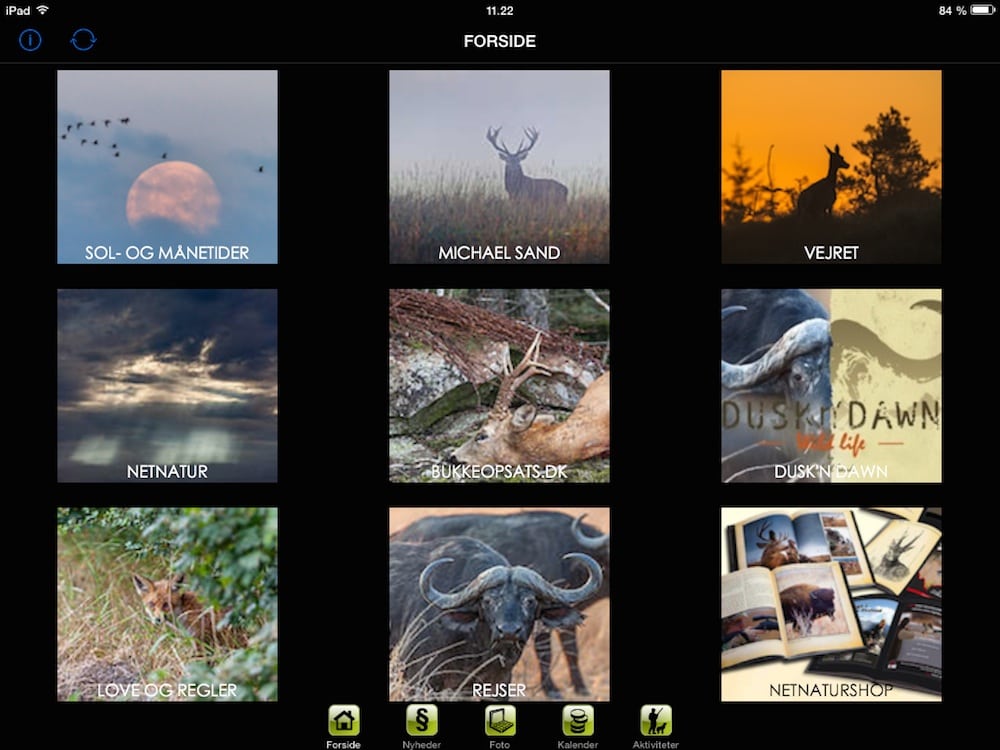1000x750 pixels.
Task: Switch to the Aktiviteter hunter icon
Action: (x=656, y=720)
